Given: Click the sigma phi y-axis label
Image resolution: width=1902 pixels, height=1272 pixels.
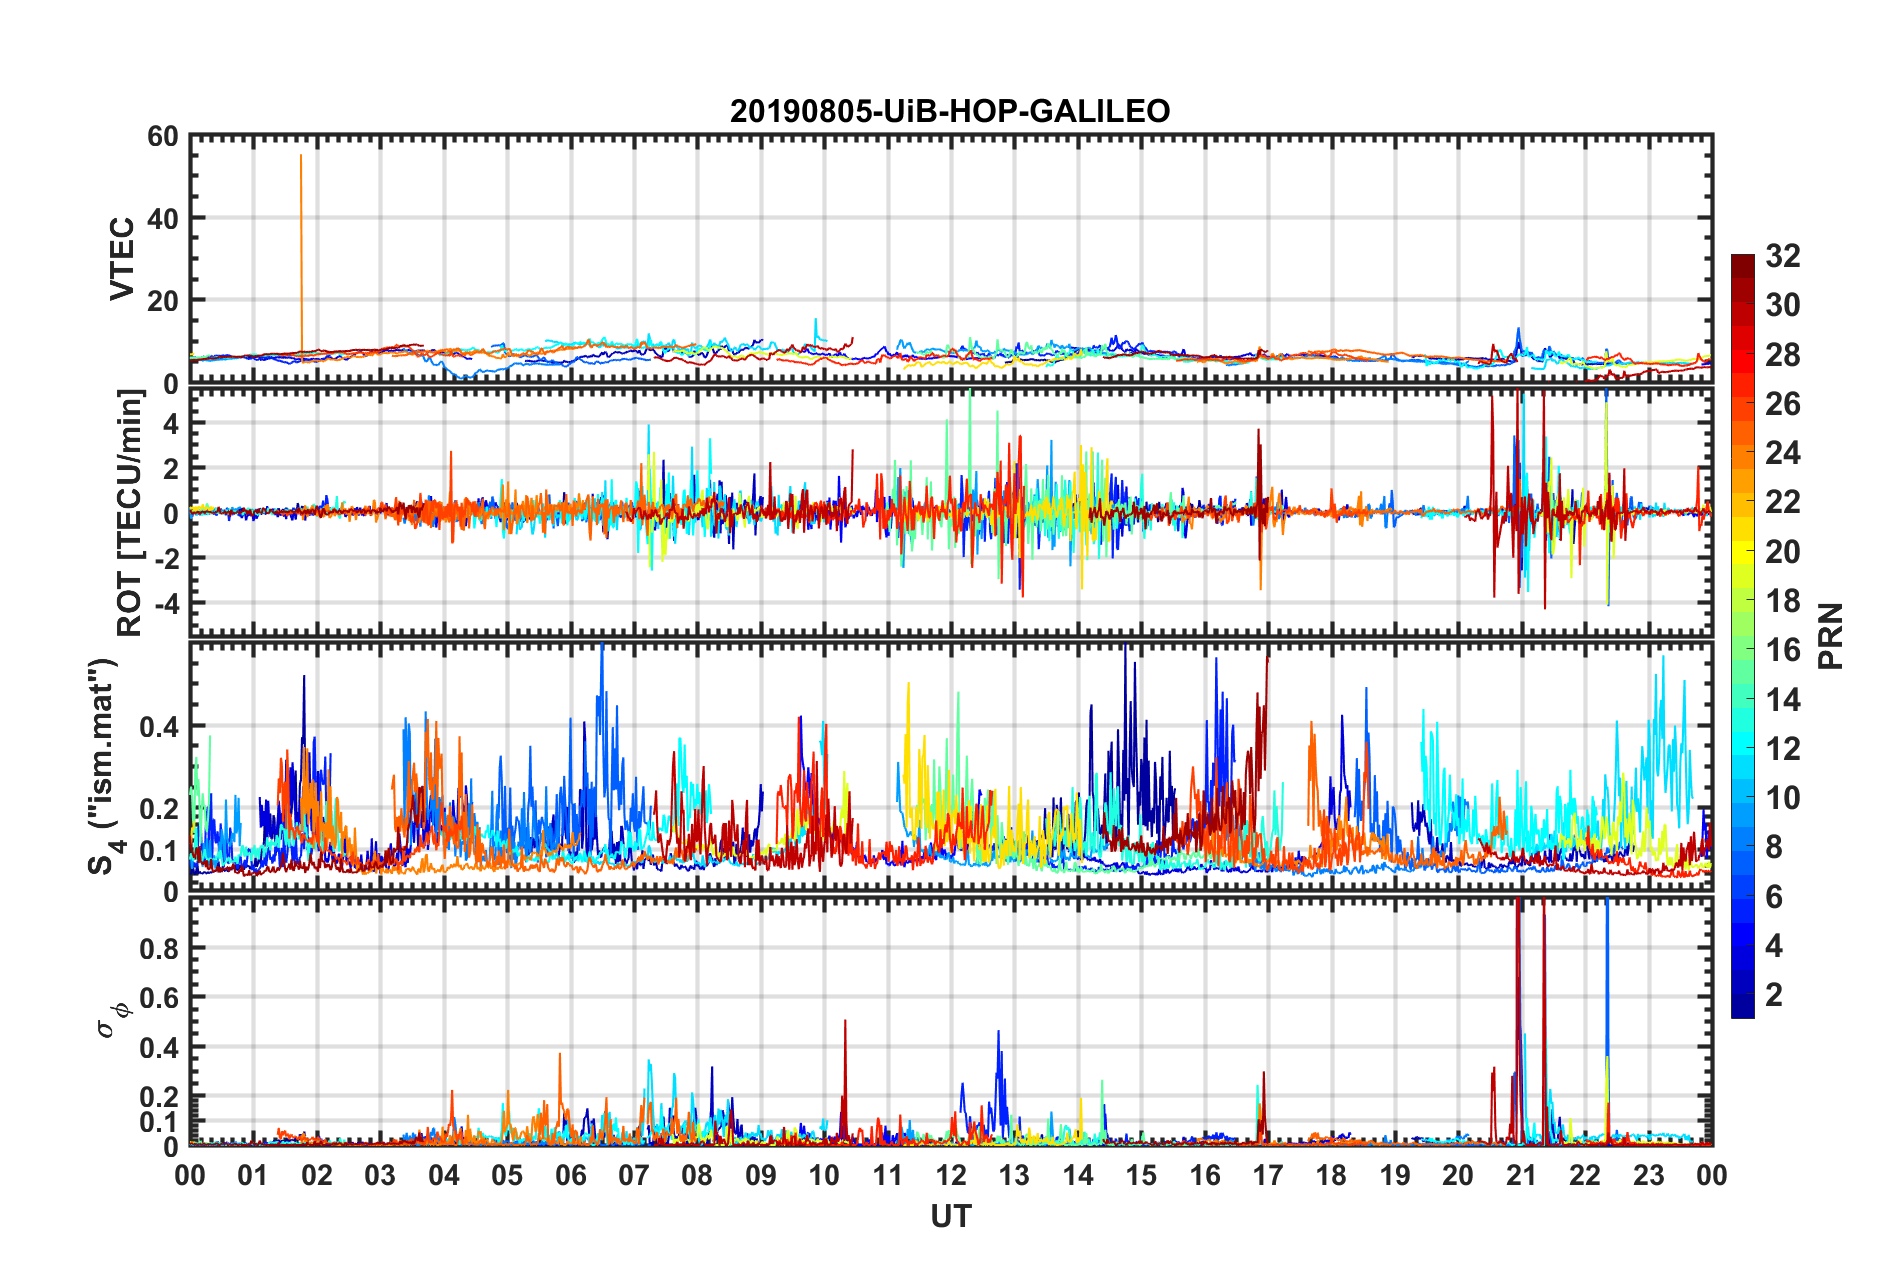Looking at the screenshot, I should click(112, 1019).
